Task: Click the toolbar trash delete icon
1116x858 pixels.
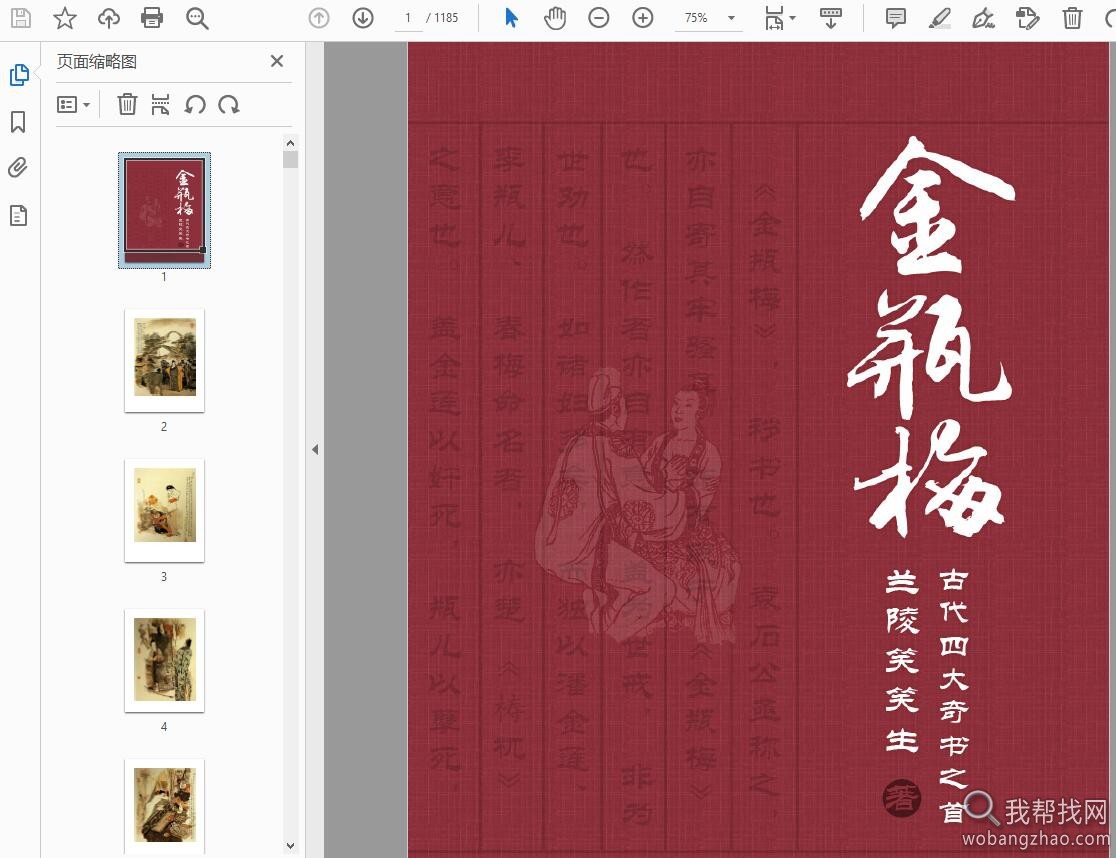Action: tap(1072, 18)
